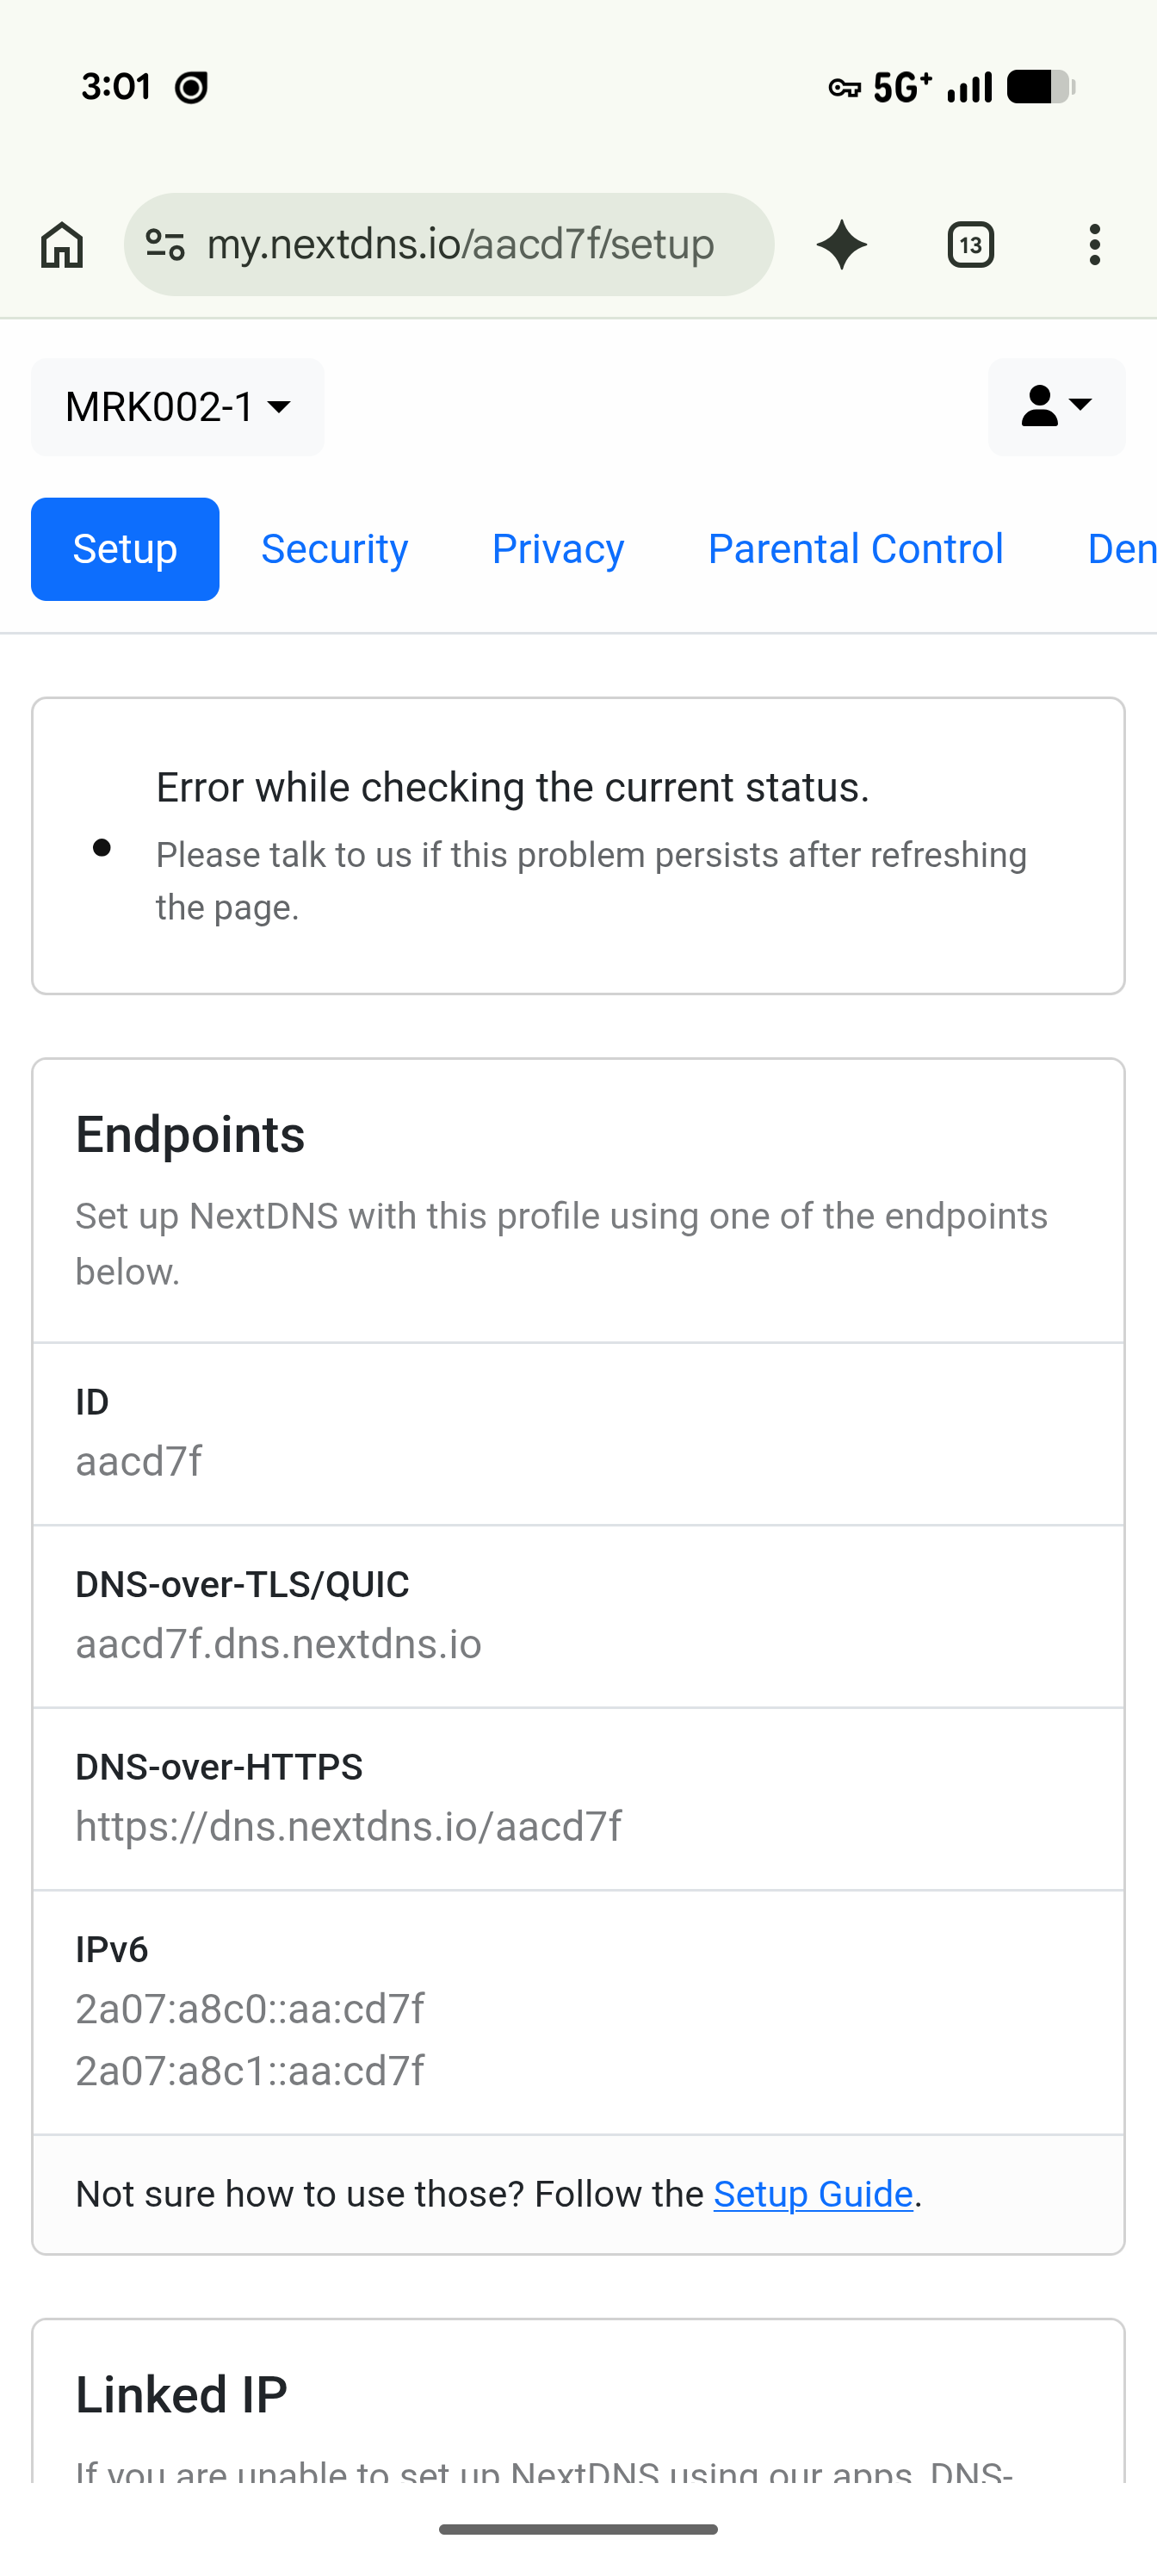The height and width of the screenshot is (2576, 1157).
Task: Open site info from the address bar icon
Action: pos(165,245)
